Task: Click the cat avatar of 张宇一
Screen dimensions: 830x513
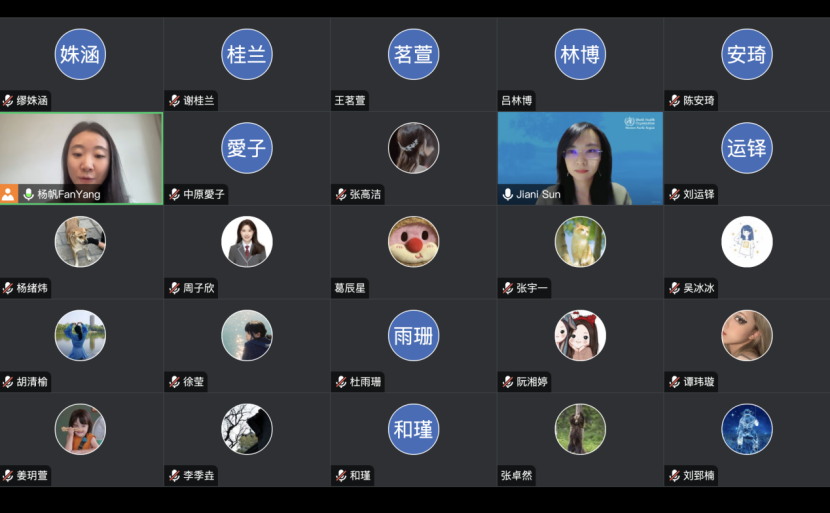Action: tap(580, 241)
